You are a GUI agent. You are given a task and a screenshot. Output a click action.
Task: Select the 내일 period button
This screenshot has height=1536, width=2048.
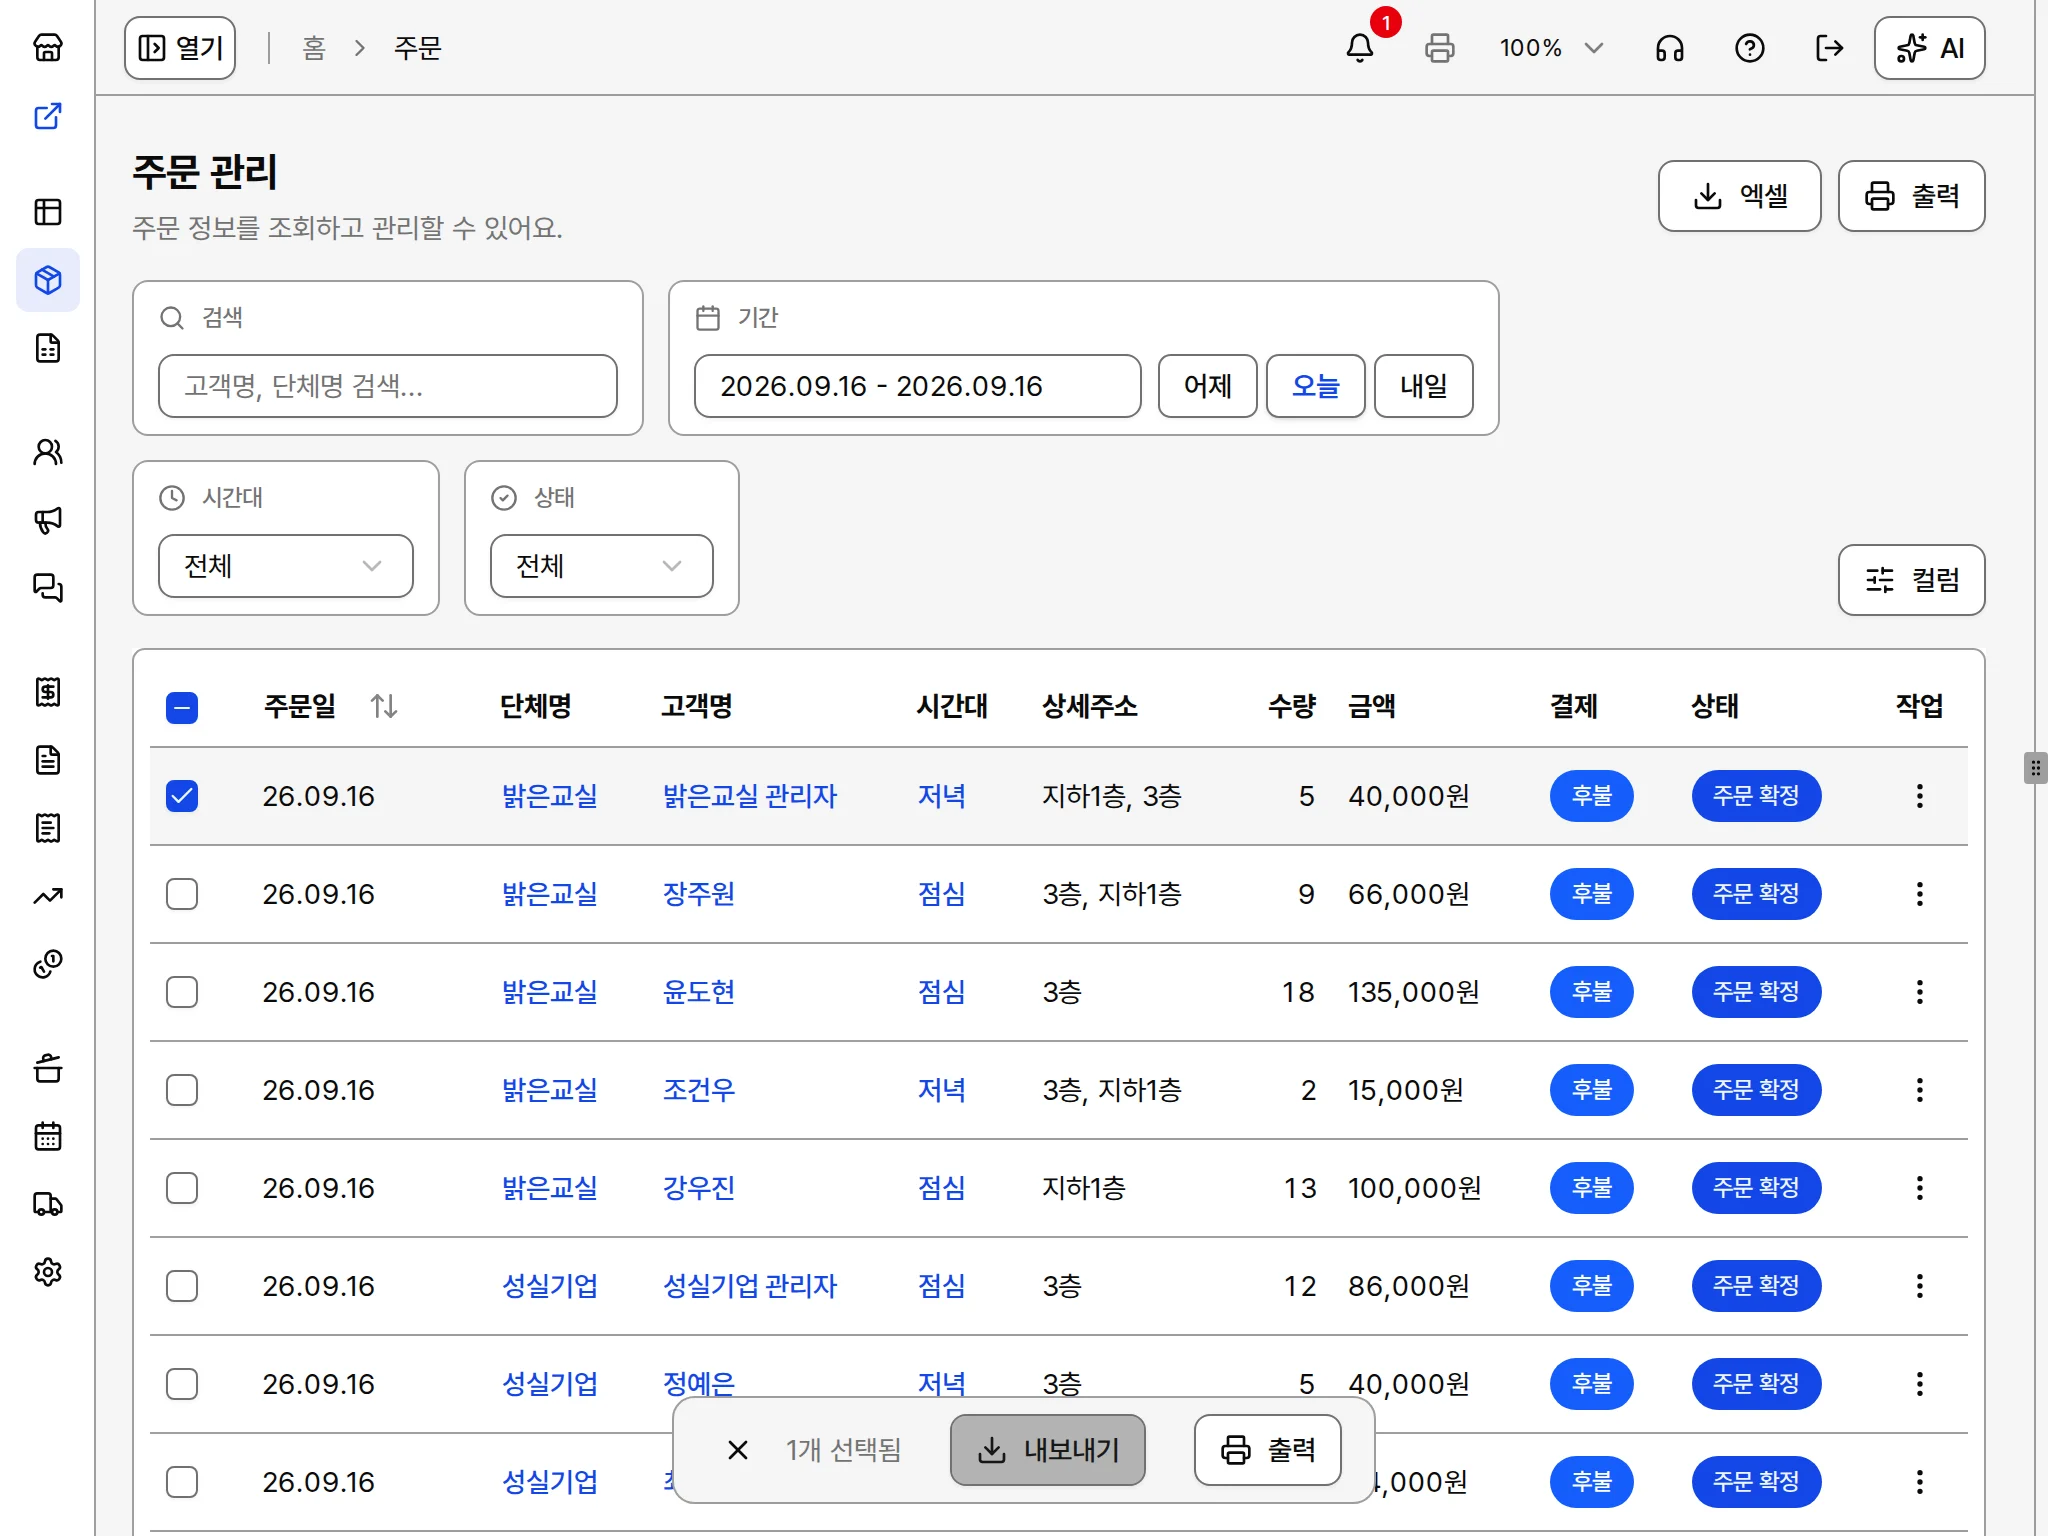[x=1424, y=386]
